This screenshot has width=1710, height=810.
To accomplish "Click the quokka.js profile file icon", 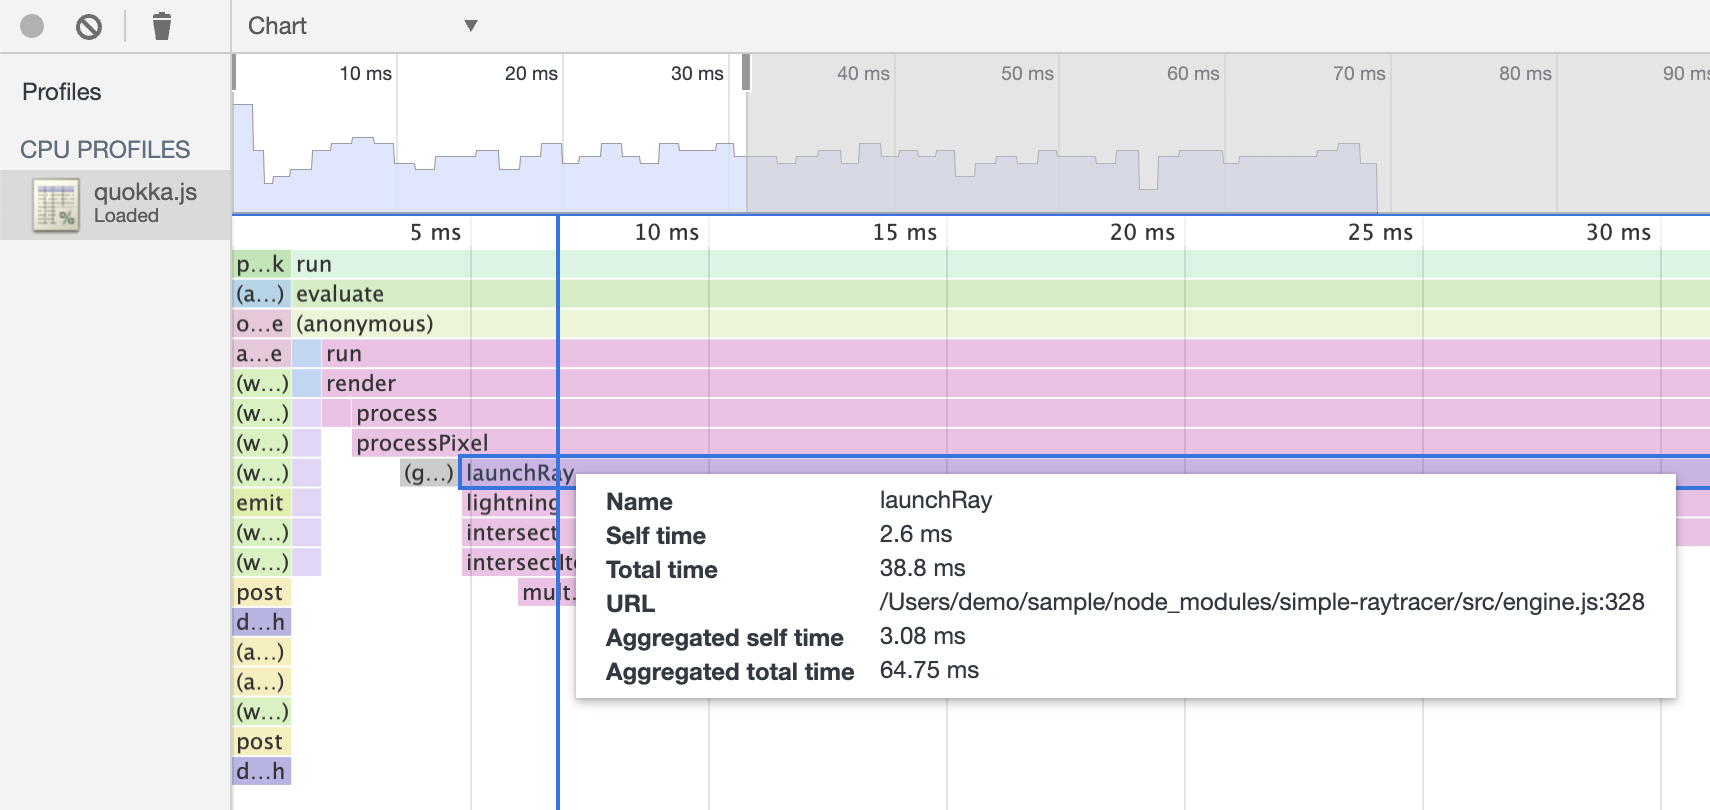I will tap(55, 205).
